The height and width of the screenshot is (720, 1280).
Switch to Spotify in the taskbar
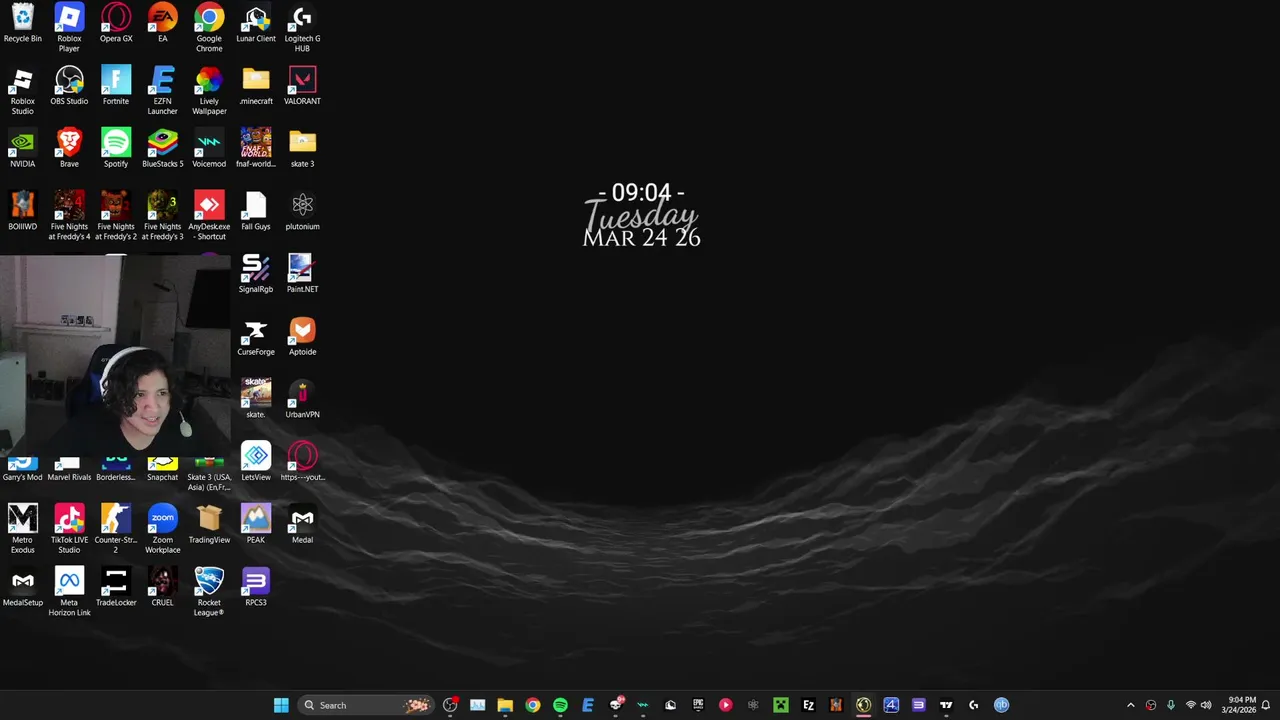[x=560, y=705]
